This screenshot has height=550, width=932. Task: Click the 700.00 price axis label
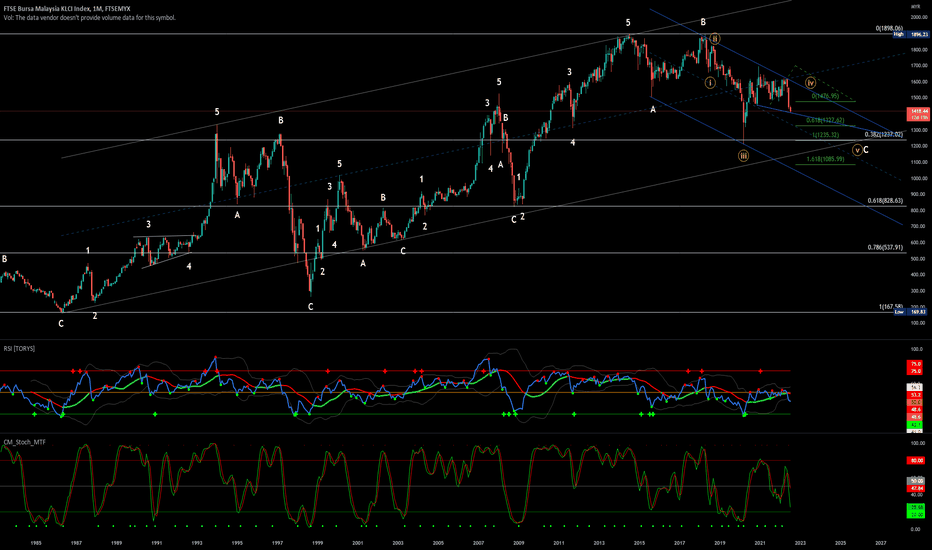919,227
